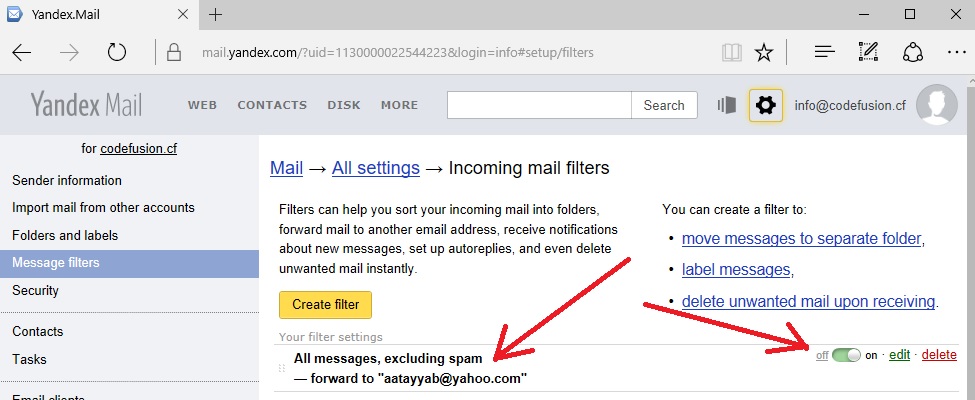Close the Yandex.Mail tab
Viewport: 975px width, 400px height.
click(x=183, y=15)
